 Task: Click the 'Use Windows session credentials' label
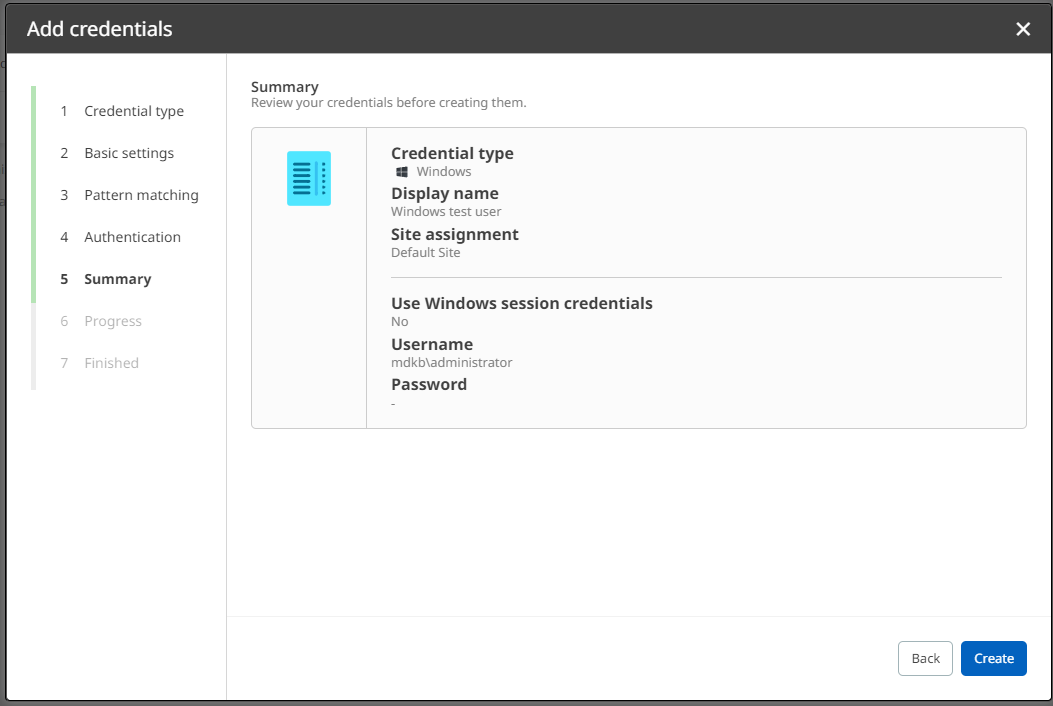pyautogui.click(x=521, y=303)
